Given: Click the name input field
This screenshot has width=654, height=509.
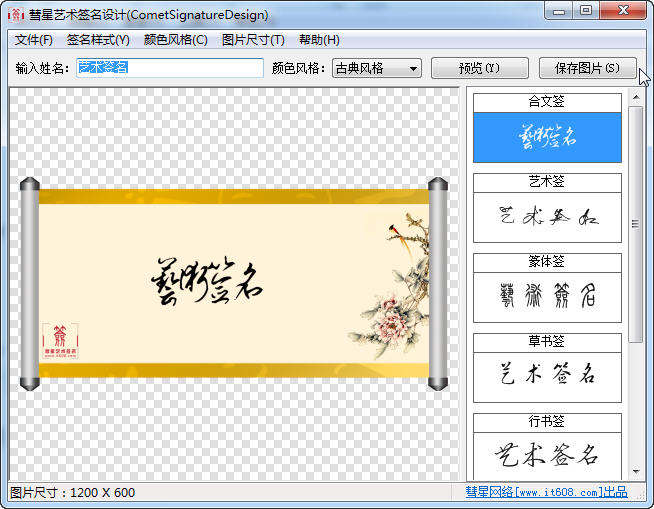Looking at the screenshot, I should [170, 68].
